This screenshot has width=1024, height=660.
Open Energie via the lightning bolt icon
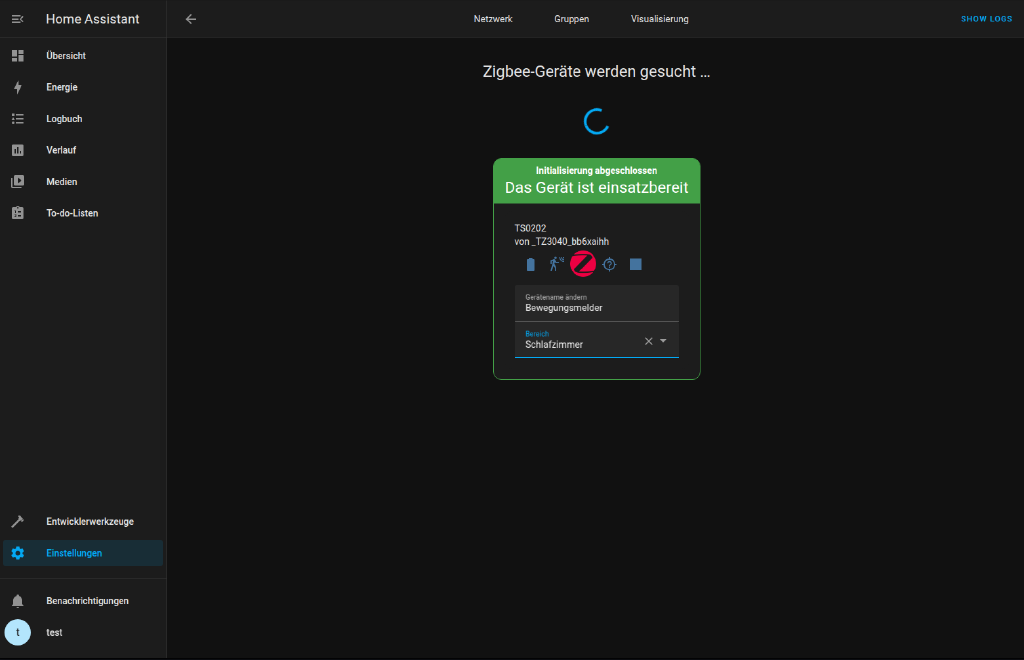click(17, 87)
